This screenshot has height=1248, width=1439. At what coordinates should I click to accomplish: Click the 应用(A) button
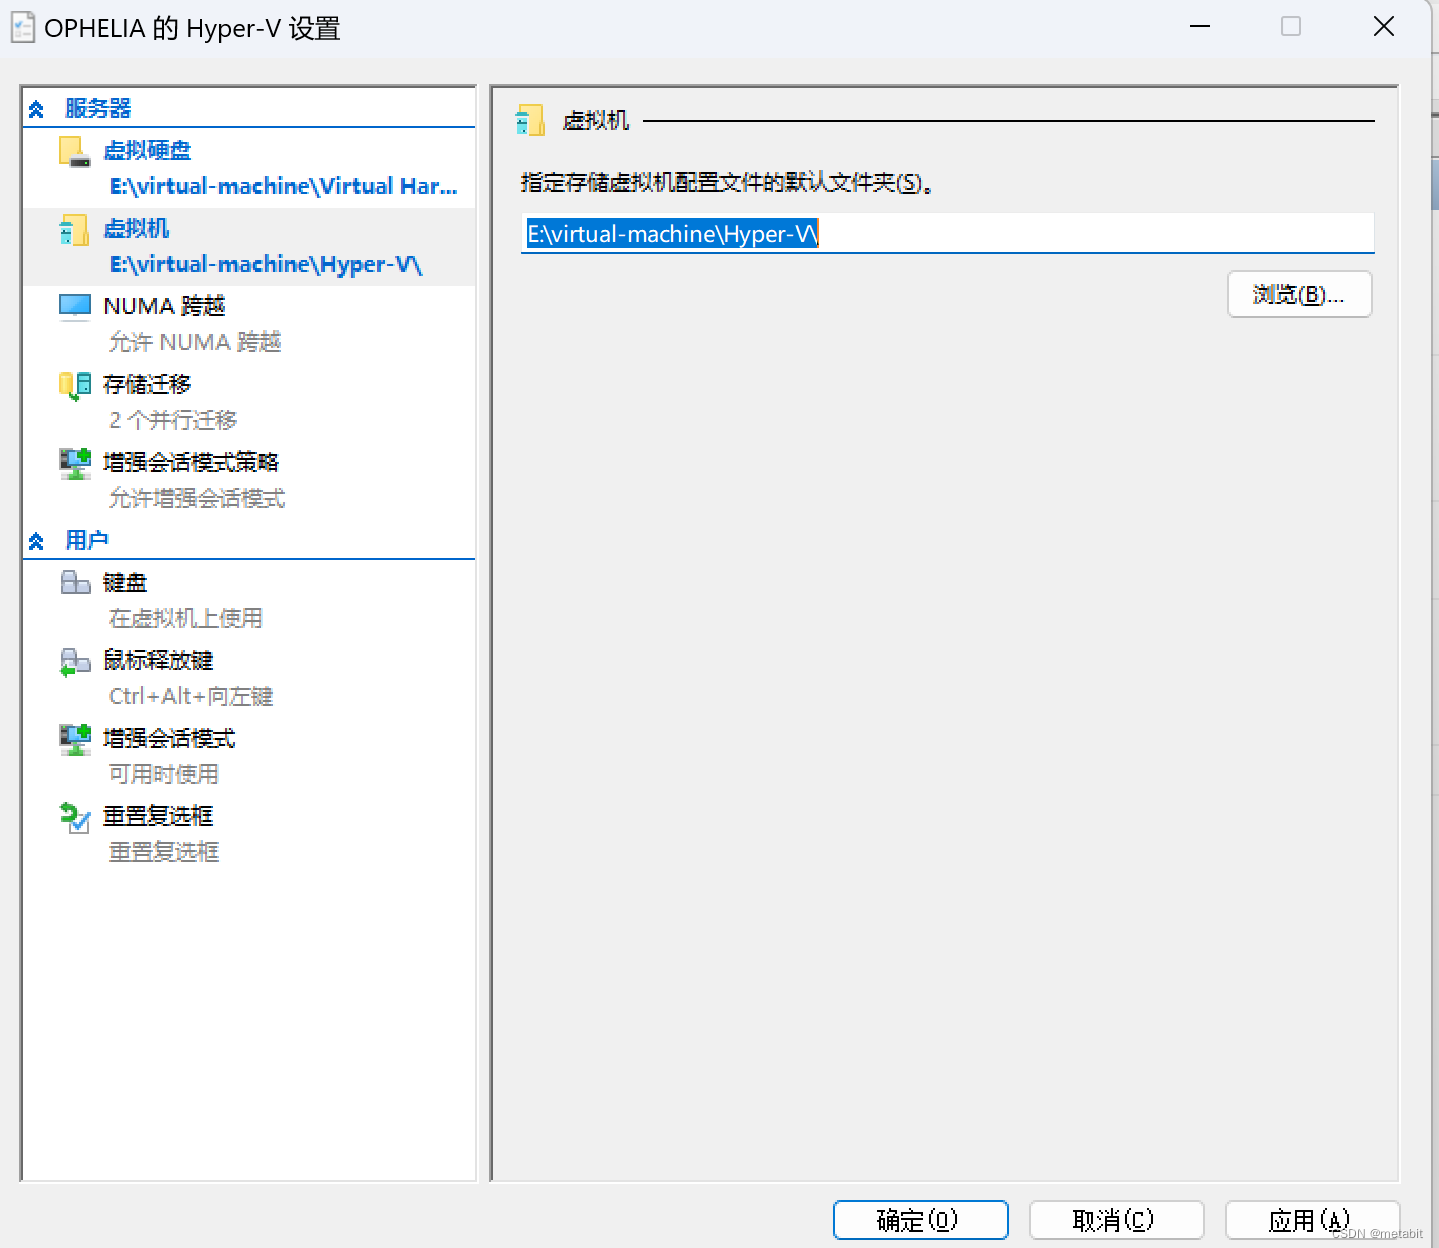click(x=1312, y=1220)
